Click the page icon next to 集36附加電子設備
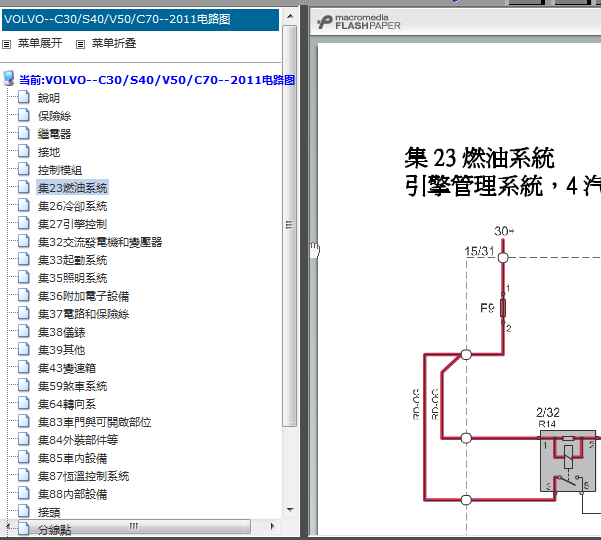This screenshot has height=540, width=601. (24, 295)
